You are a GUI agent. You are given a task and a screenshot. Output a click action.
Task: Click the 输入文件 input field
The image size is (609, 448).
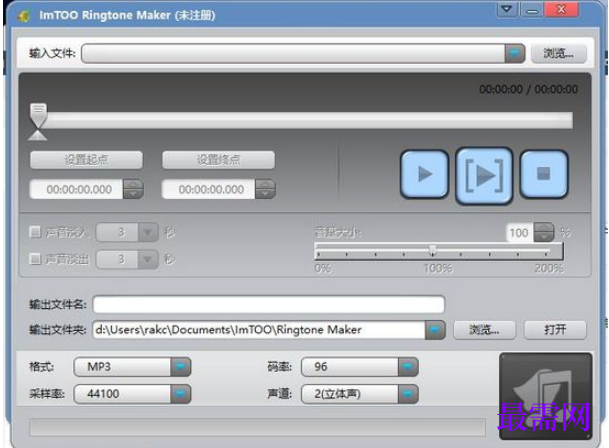293,53
